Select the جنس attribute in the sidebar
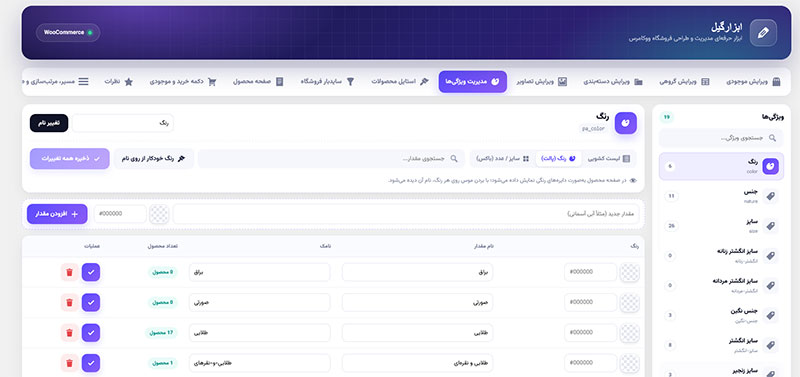This screenshot has width=800, height=377. coord(721,196)
